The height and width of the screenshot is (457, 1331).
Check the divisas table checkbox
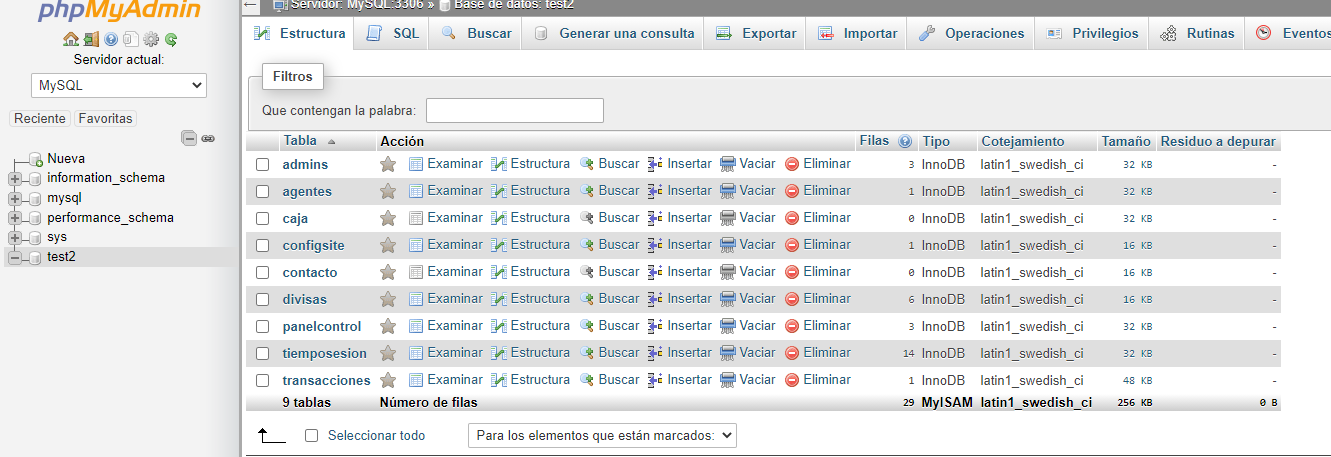click(x=262, y=299)
